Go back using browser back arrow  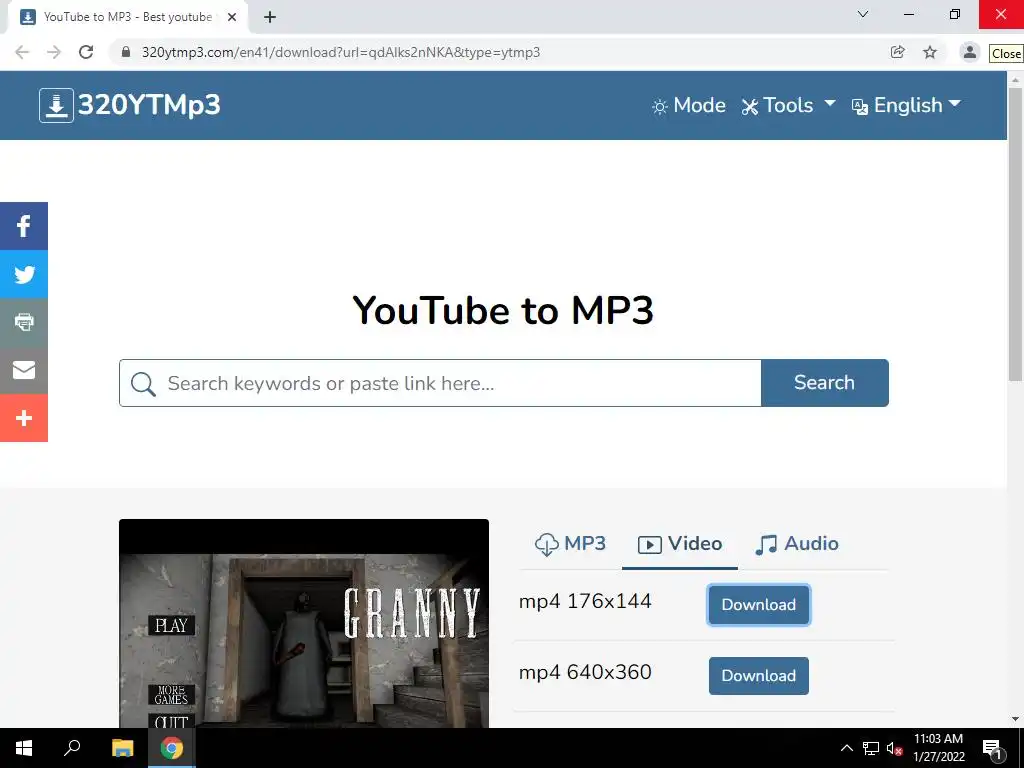tap(22, 52)
